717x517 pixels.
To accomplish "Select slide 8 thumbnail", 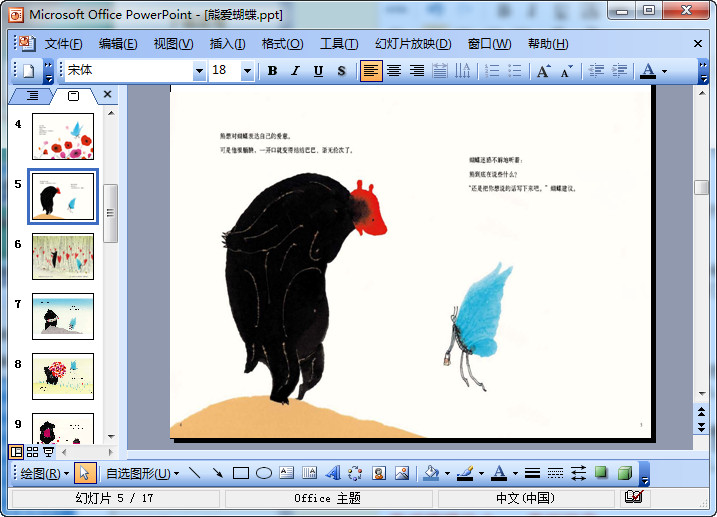I will point(63,376).
